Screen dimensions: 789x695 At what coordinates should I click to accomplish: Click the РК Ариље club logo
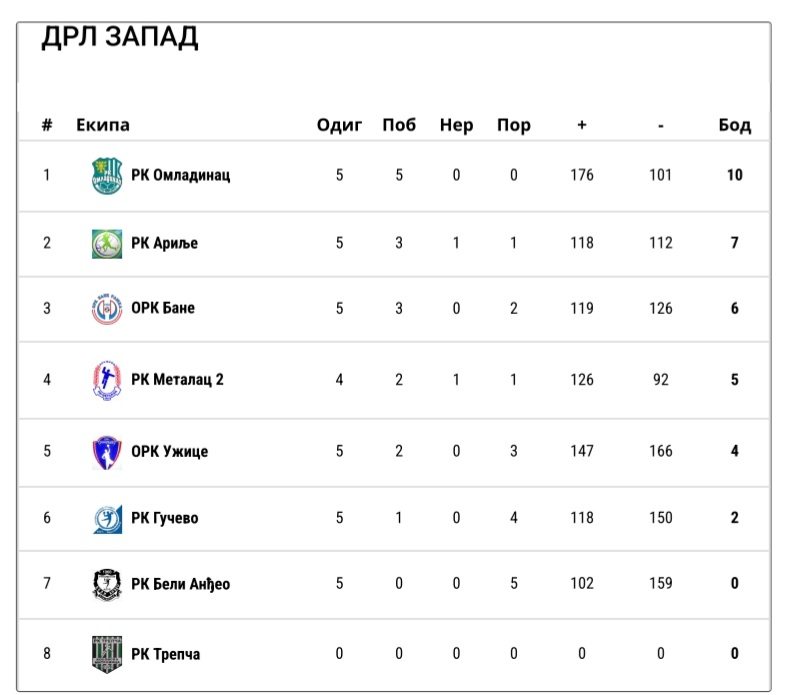(x=107, y=244)
